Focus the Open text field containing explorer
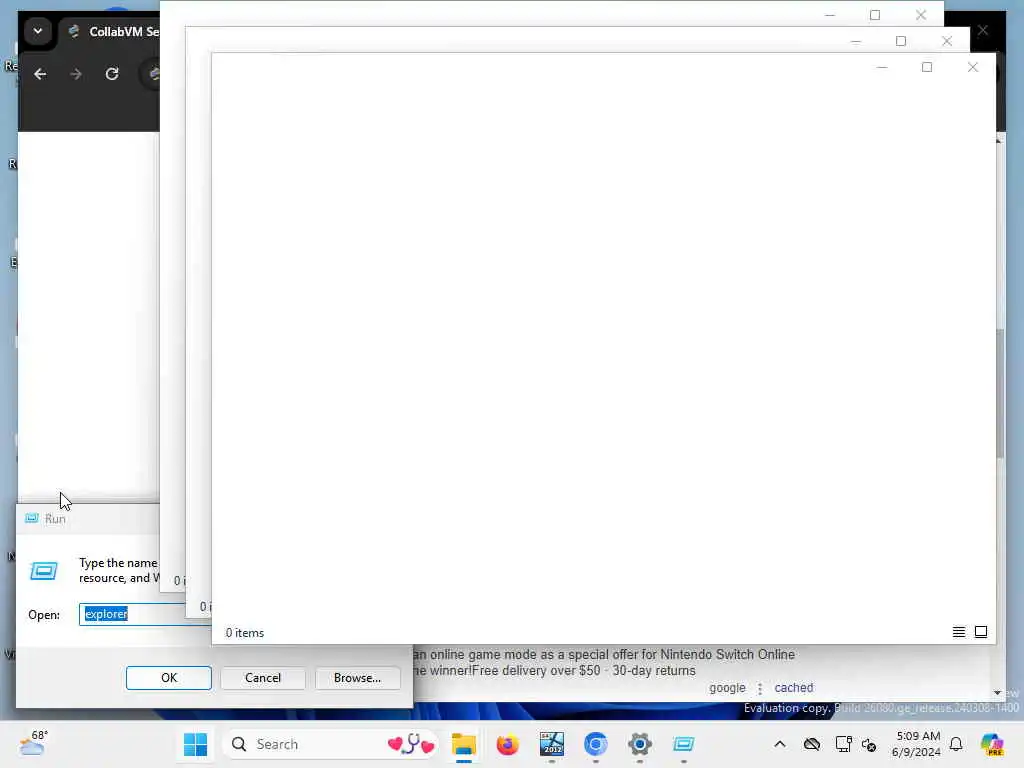 [x=145, y=614]
